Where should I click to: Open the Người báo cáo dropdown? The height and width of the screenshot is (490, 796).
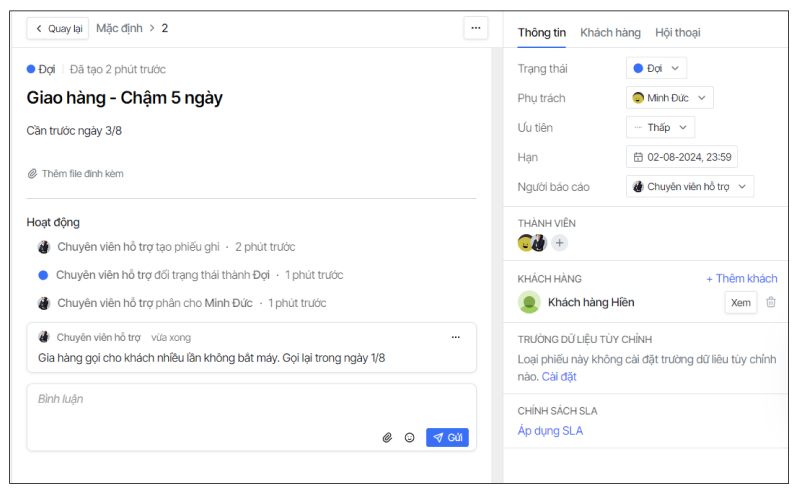click(689, 186)
